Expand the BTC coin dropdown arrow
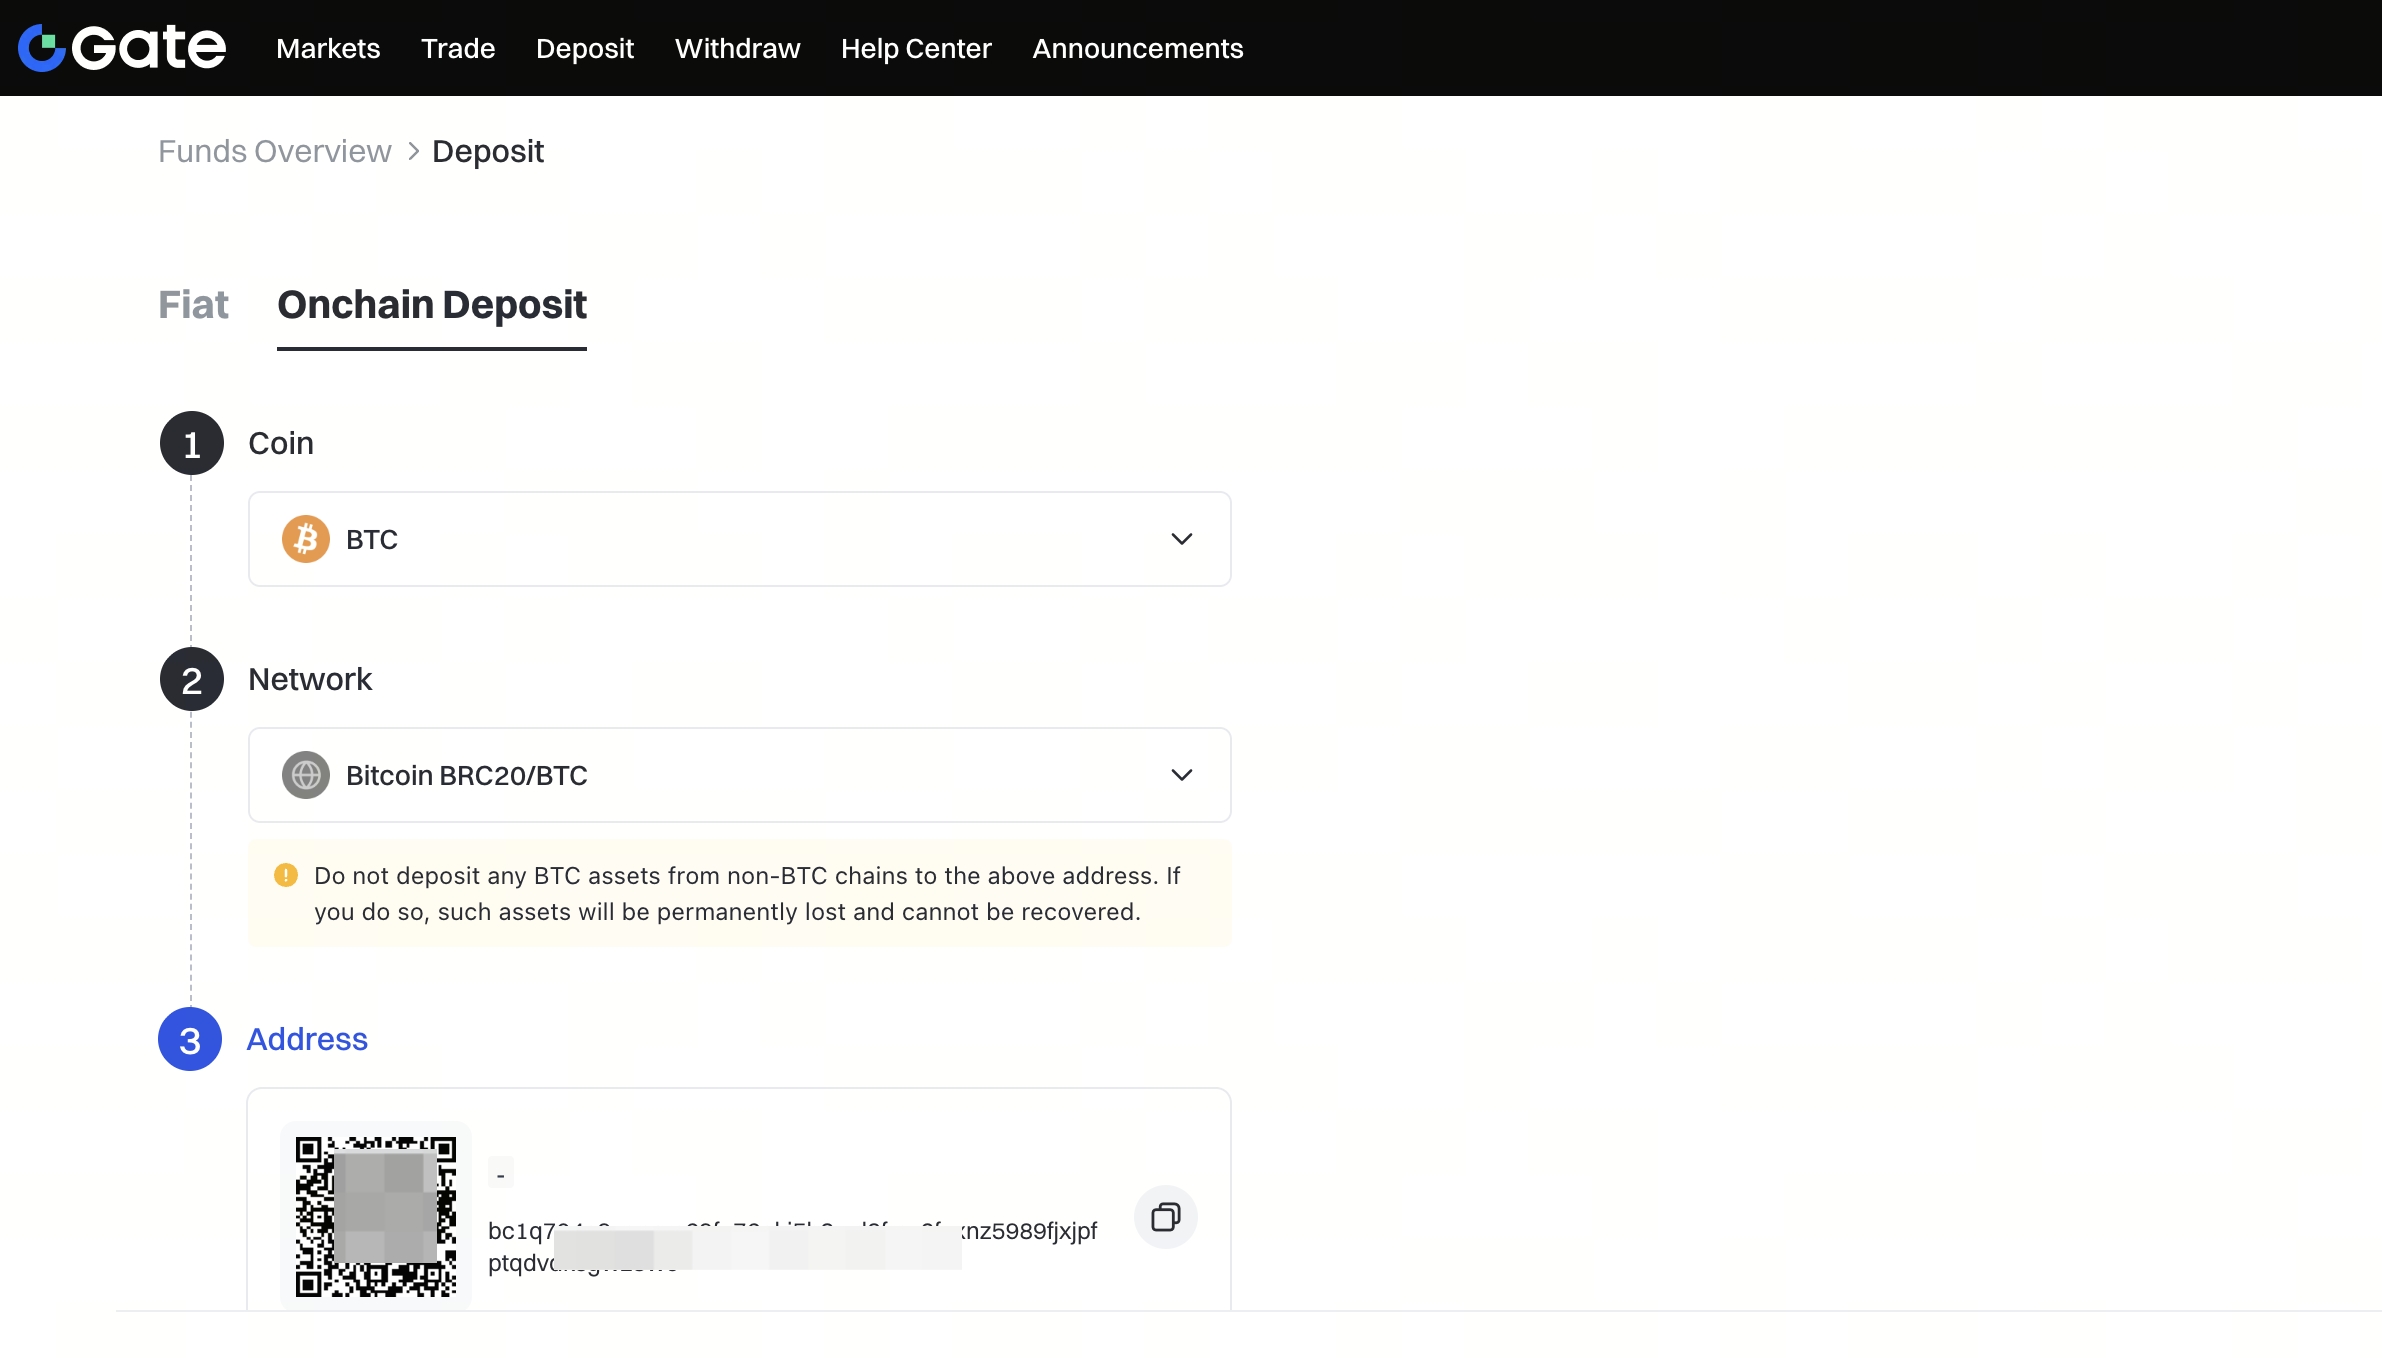Screen dimensions: 2382x1358 tap(1181, 539)
